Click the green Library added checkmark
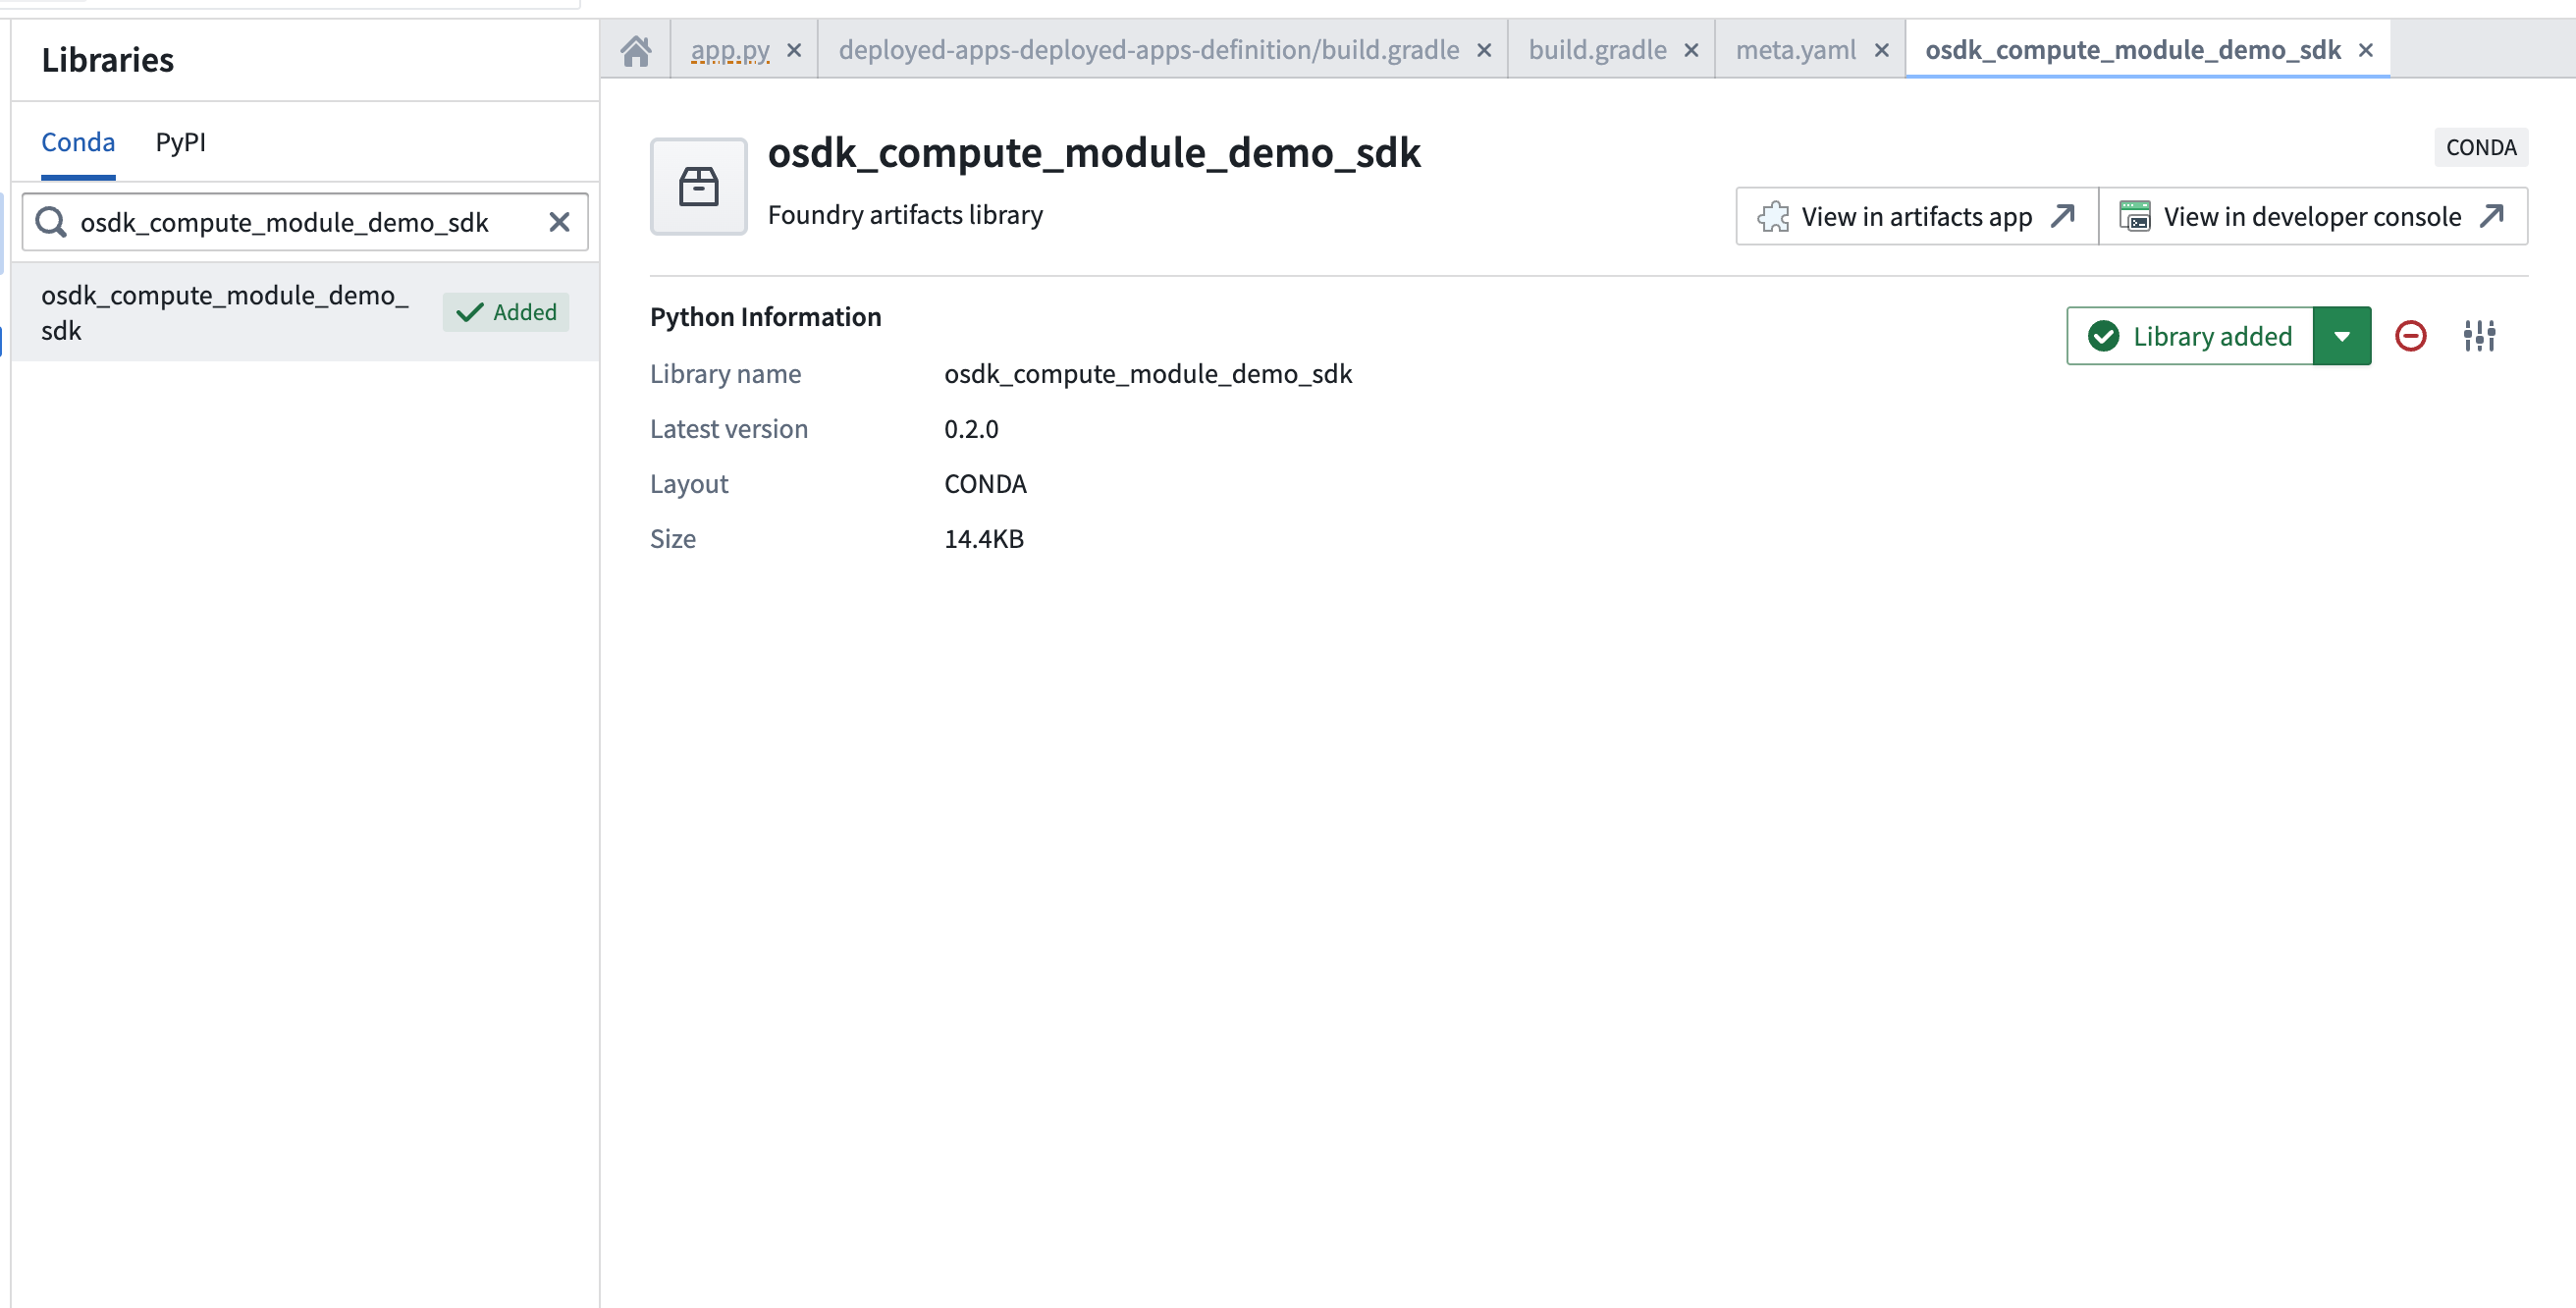Viewport: 2576px width, 1308px height. (x=2106, y=336)
